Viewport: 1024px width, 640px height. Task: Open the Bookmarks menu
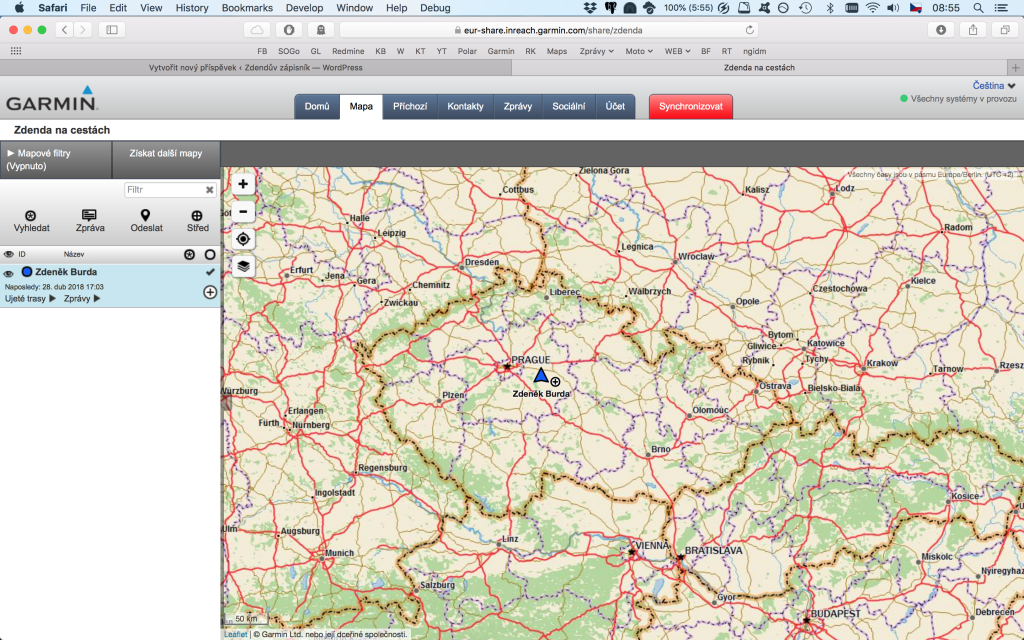(x=247, y=8)
